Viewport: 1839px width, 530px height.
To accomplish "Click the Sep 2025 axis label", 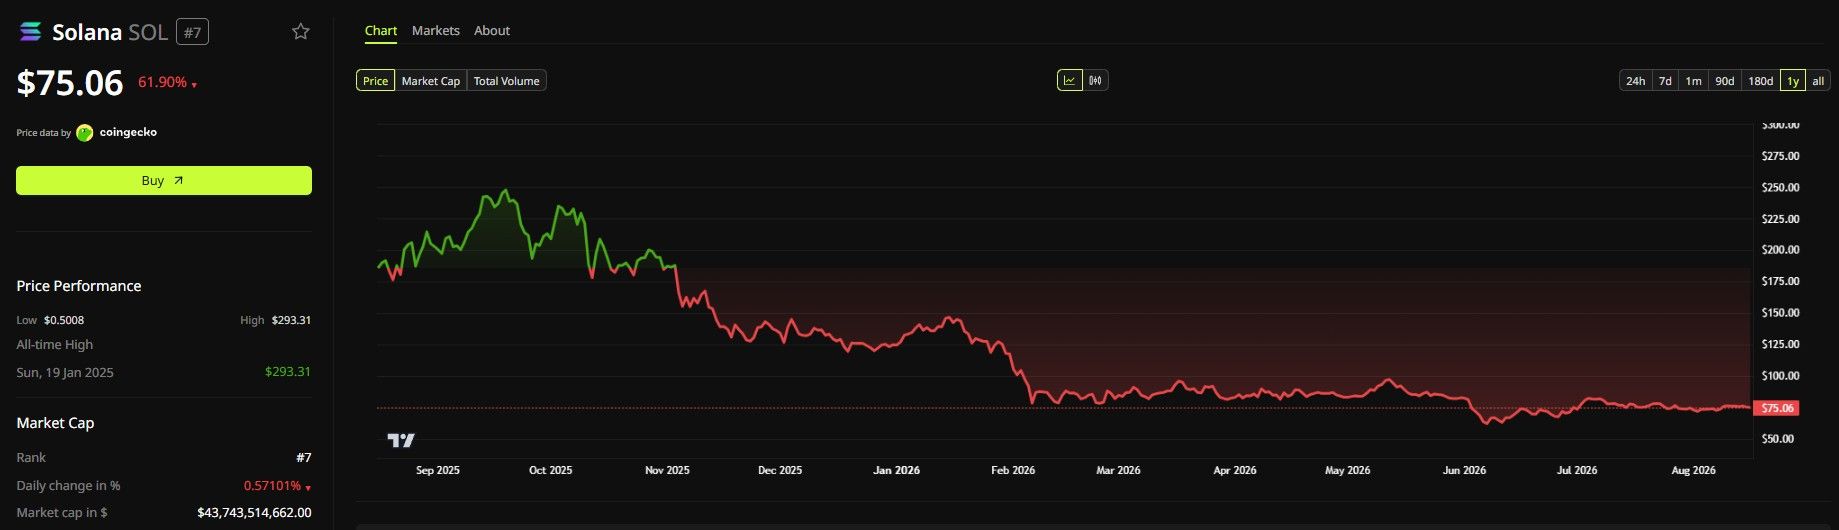I will (438, 470).
